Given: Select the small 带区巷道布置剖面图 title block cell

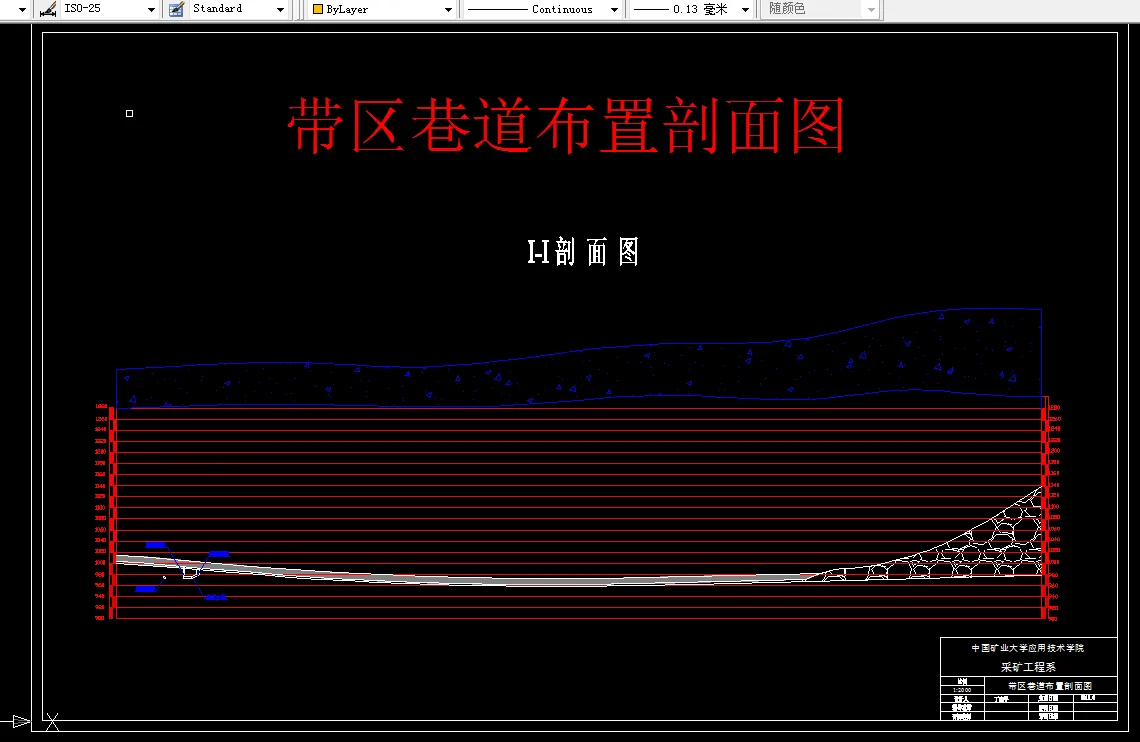Looking at the screenshot, I should point(1050,686).
